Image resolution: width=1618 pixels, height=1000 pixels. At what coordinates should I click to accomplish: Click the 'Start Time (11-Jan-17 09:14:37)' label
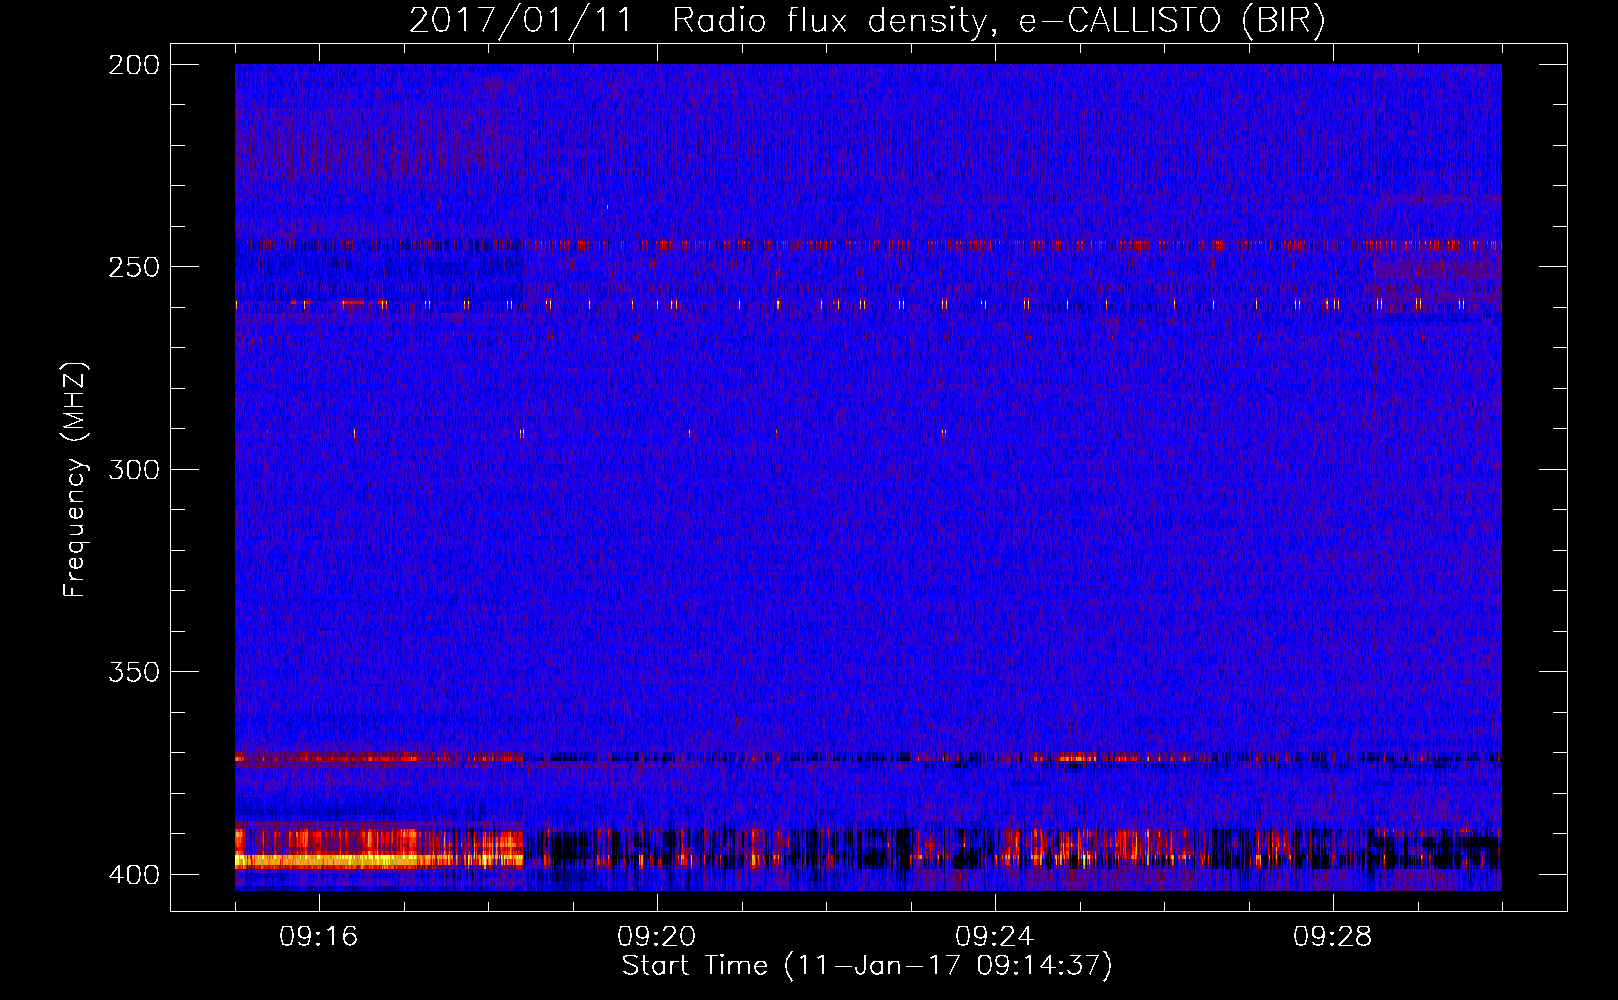(867, 966)
